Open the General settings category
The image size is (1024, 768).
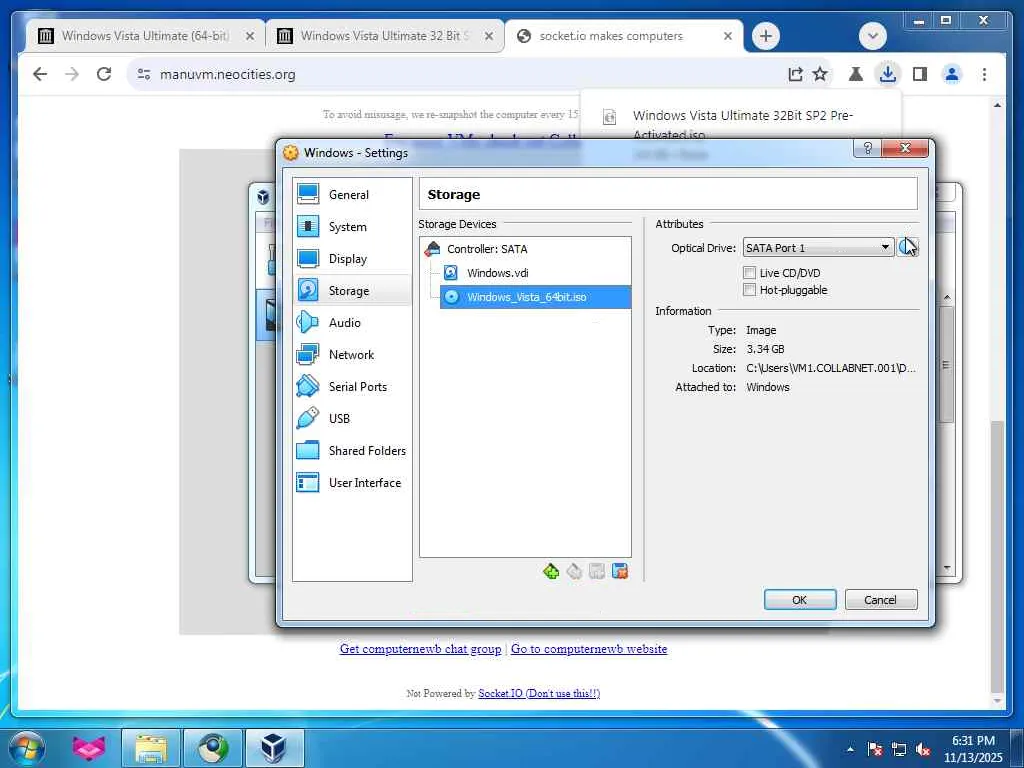click(352, 195)
